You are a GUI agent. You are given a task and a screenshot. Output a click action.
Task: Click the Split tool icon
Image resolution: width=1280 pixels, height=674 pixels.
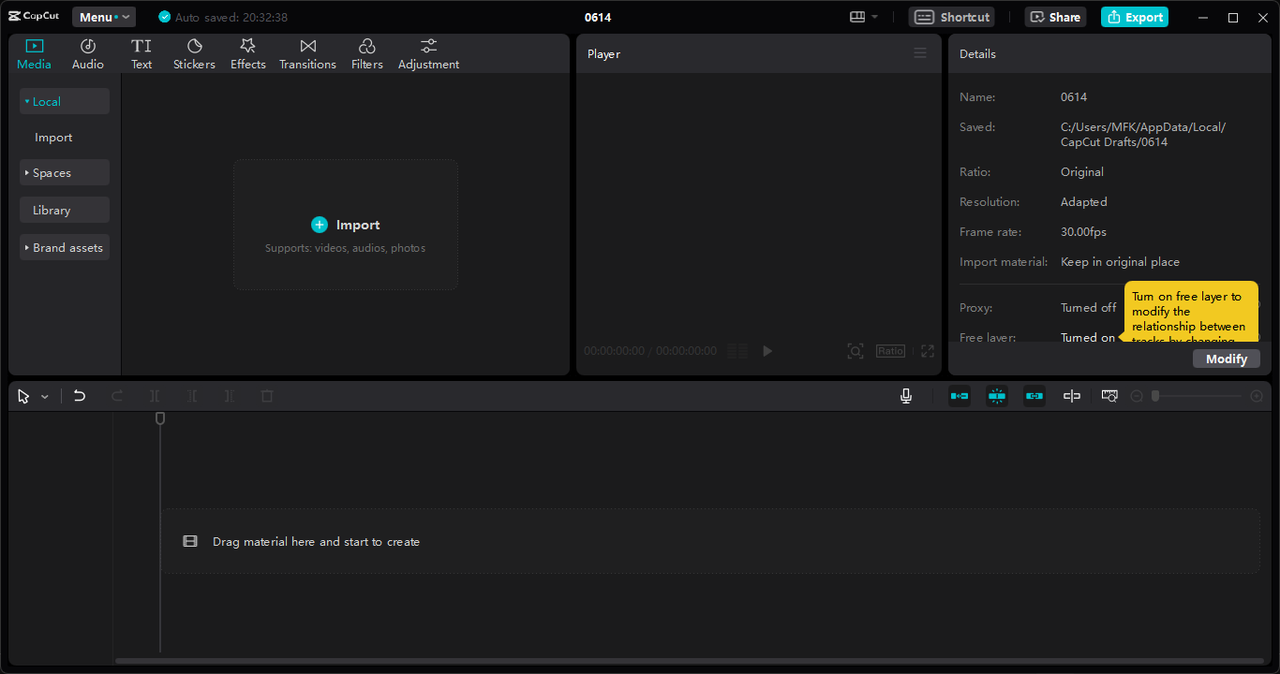[154, 396]
